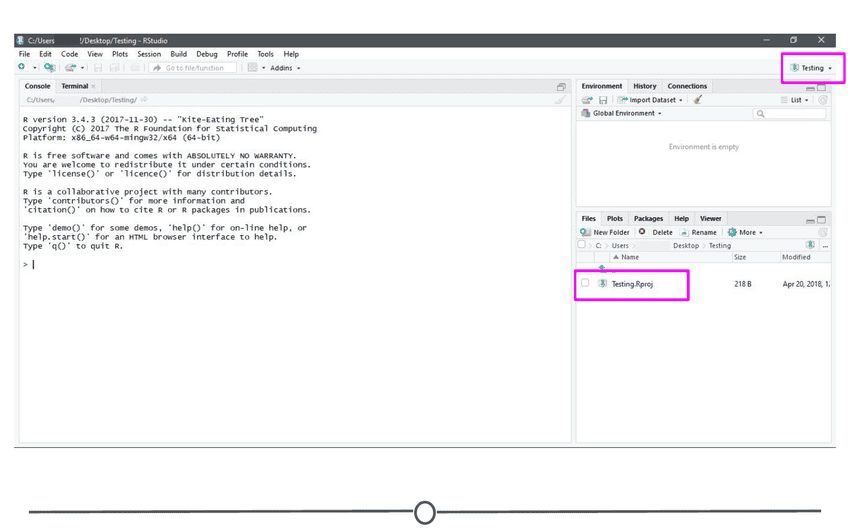
Task: Switch to the Viewer tab
Action: point(711,219)
